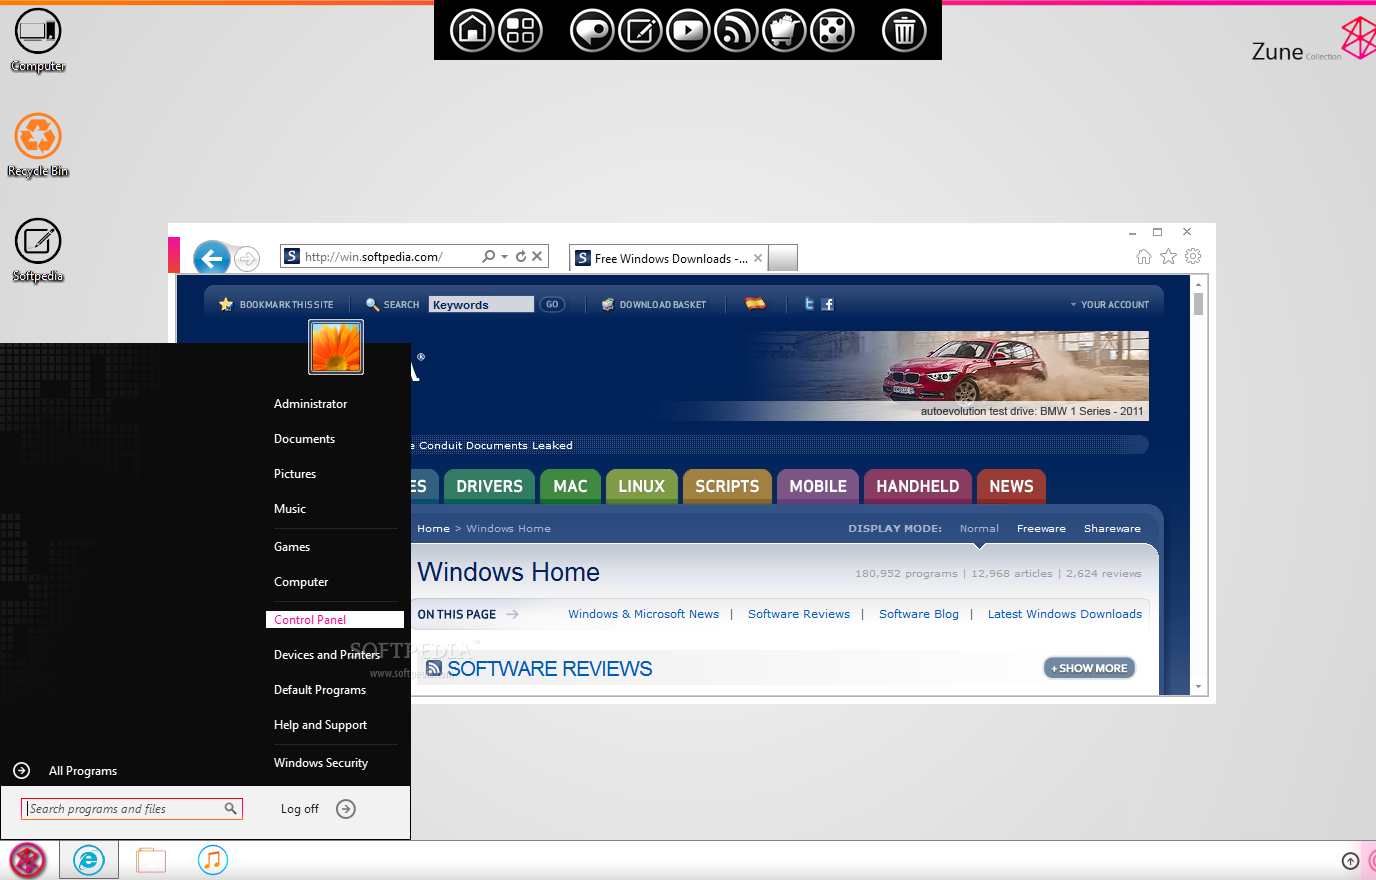Click the speech bubble chat icon in dock

point(591,30)
